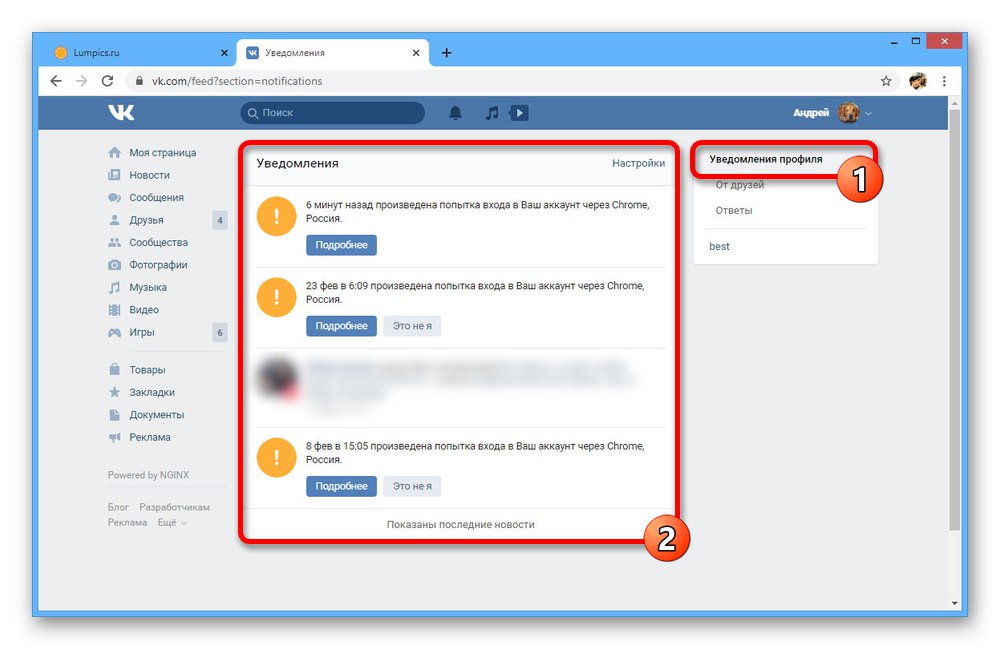Open a new tab with the plus button
The image size is (1000, 649).
(x=446, y=53)
